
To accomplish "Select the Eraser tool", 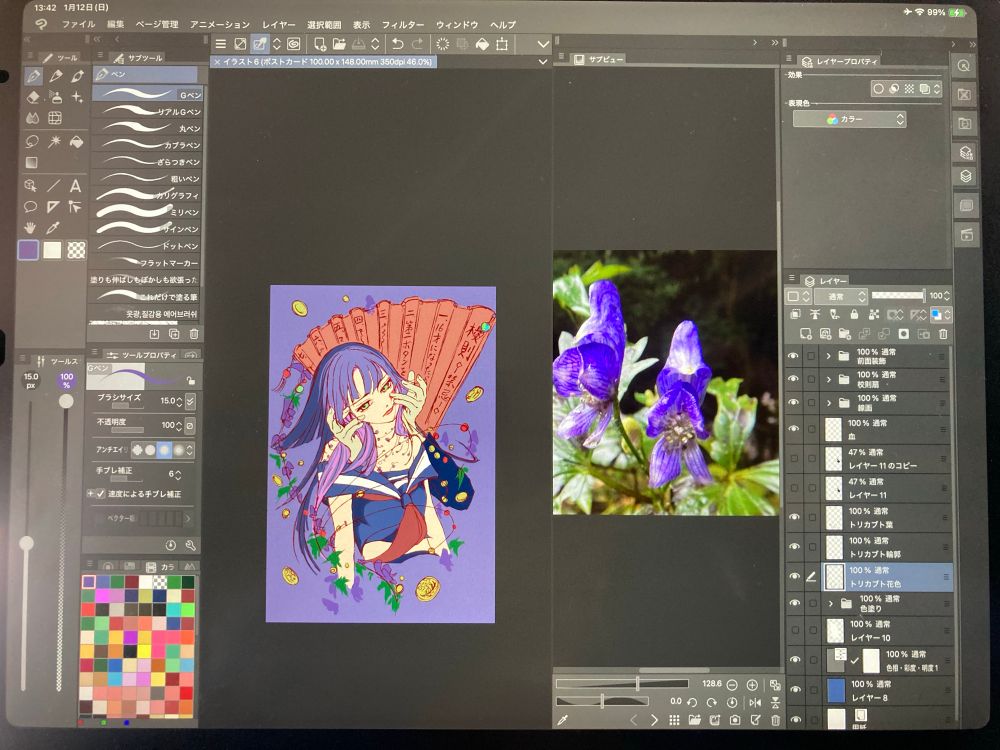I will coord(33,97).
